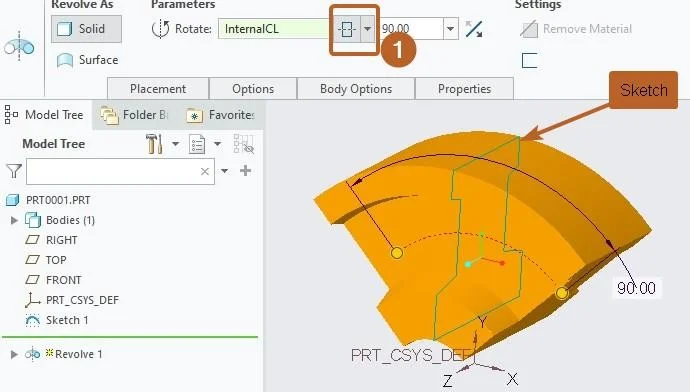The width and height of the screenshot is (690, 392).
Task: Click the Revolve tool icon at left
Action: coord(19,46)
